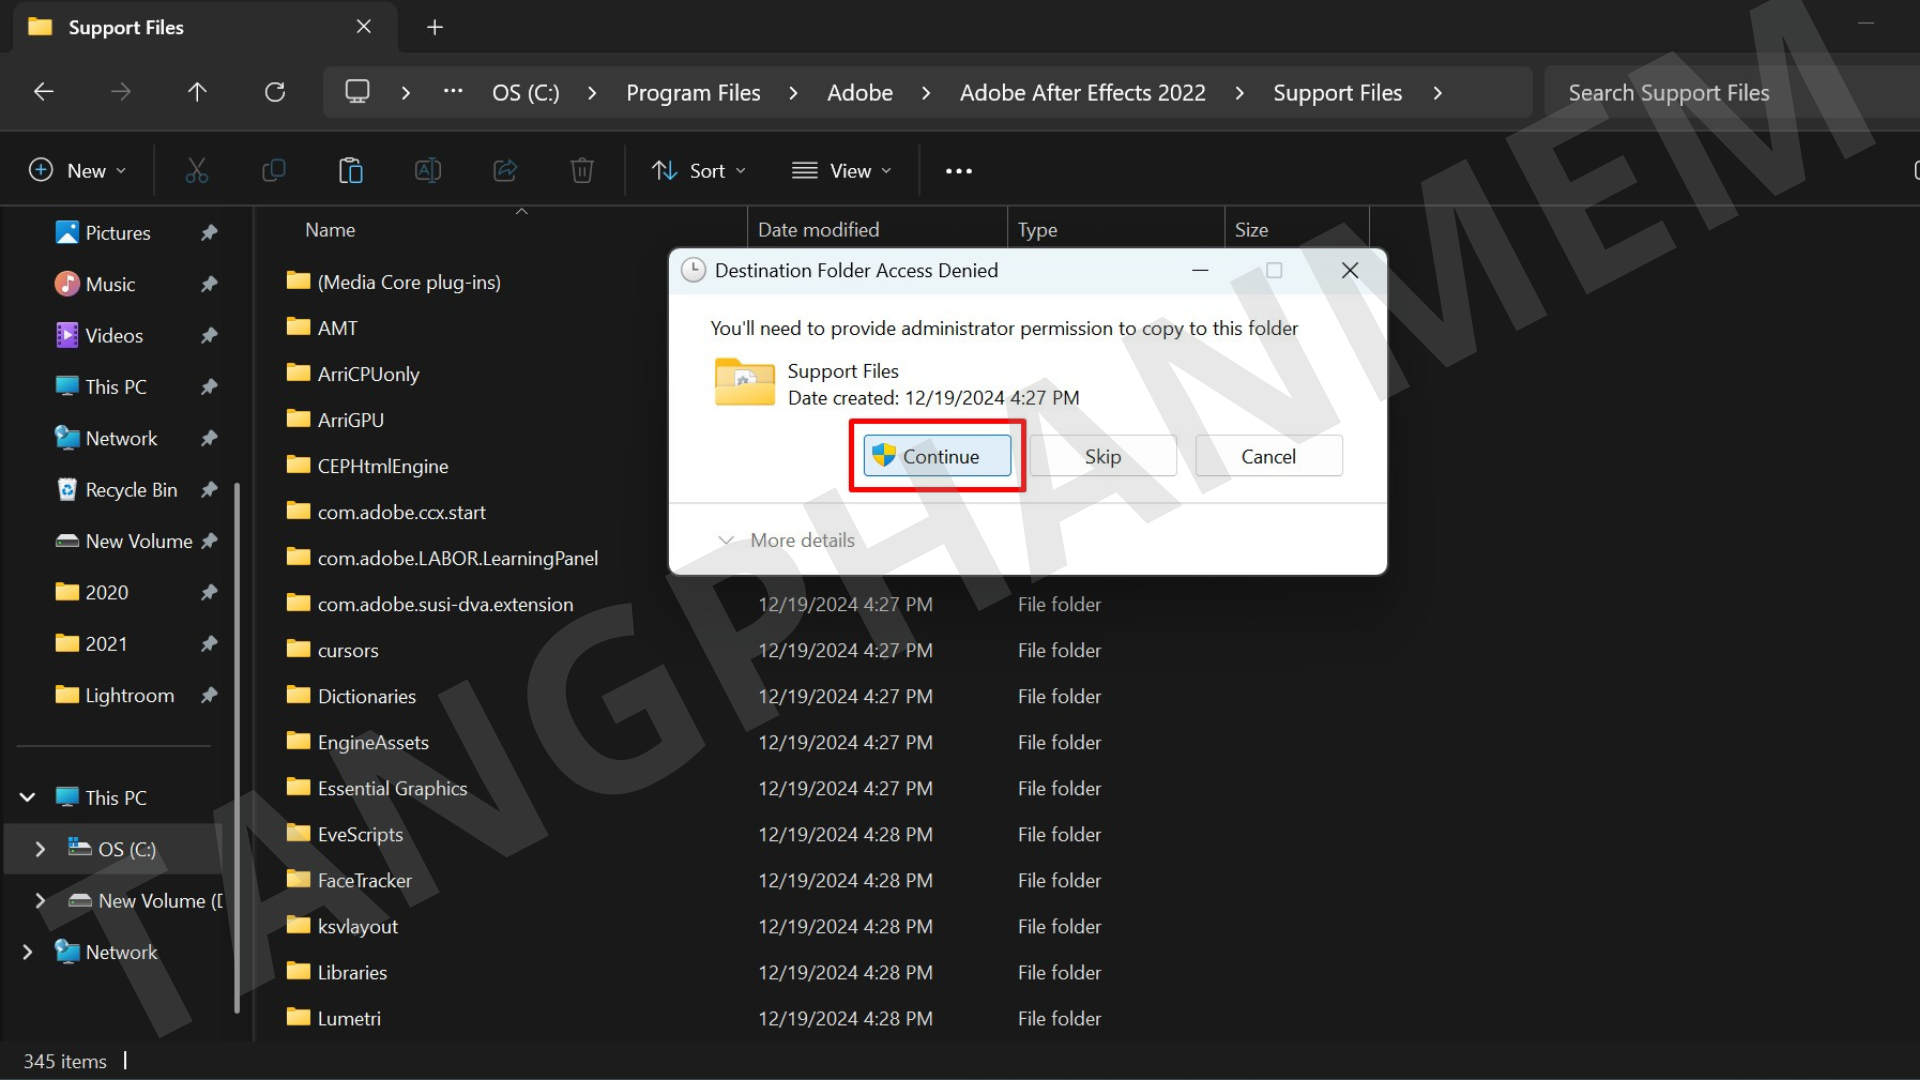Collapse the This PC tree node
Image resolution: width=1920 pixels, height=1080 pixels.
point(28,797)
